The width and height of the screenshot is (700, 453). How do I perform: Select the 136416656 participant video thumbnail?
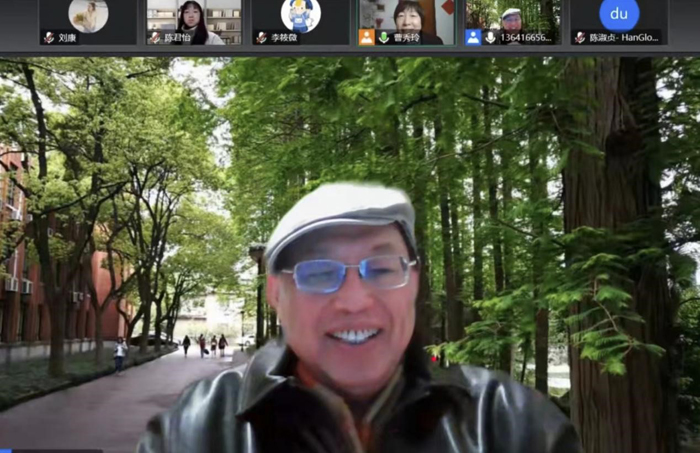click(512, 15)
